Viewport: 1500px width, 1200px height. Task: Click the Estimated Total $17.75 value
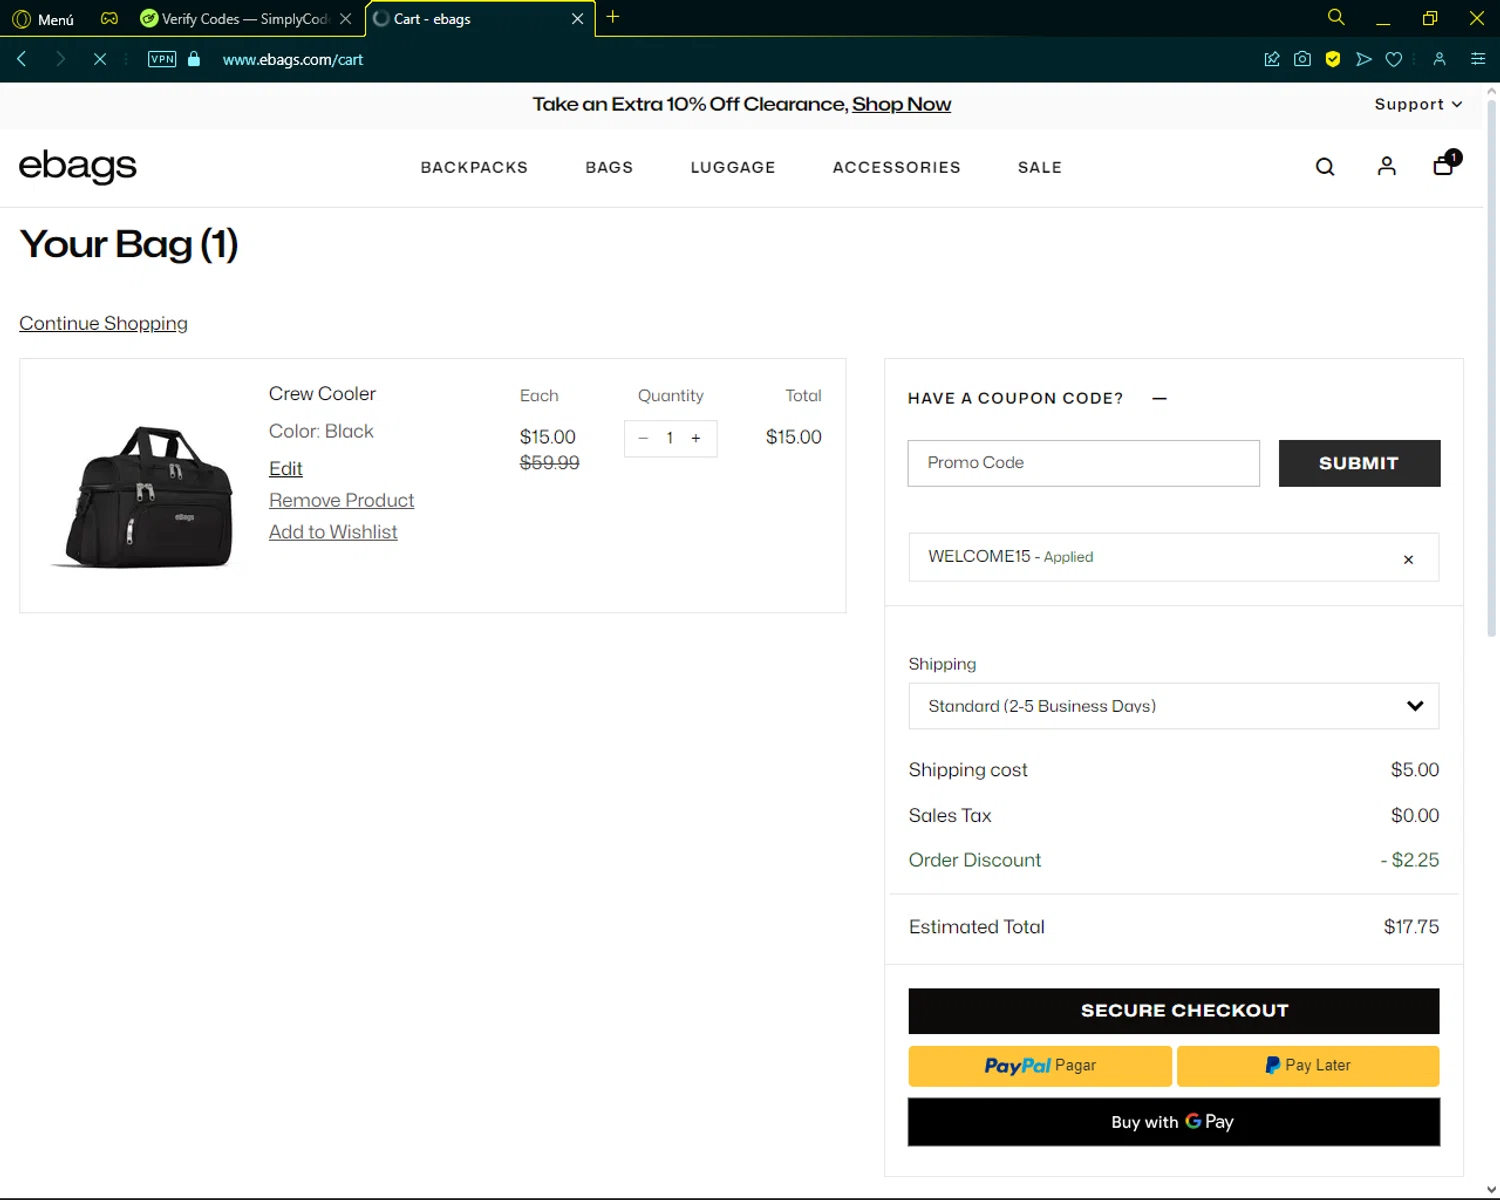[x=1411, y=927]
